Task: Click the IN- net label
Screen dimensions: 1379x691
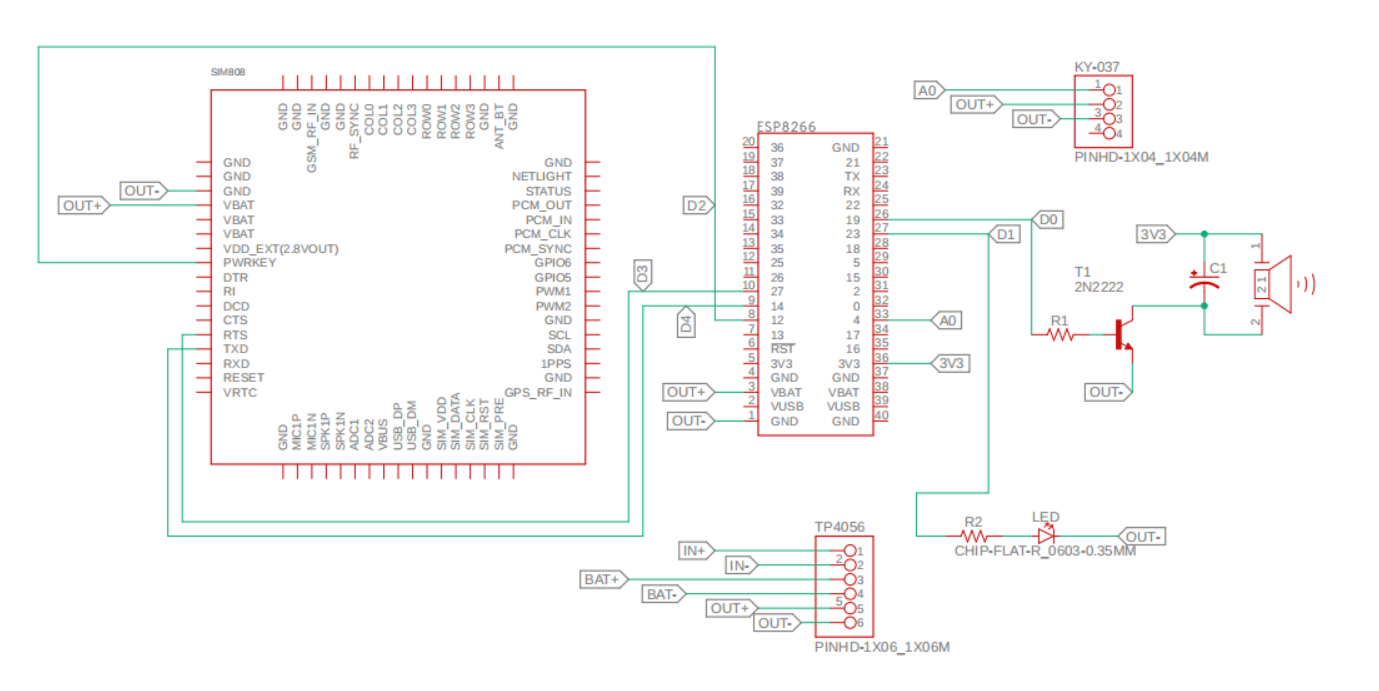Action: coord(741,565)
